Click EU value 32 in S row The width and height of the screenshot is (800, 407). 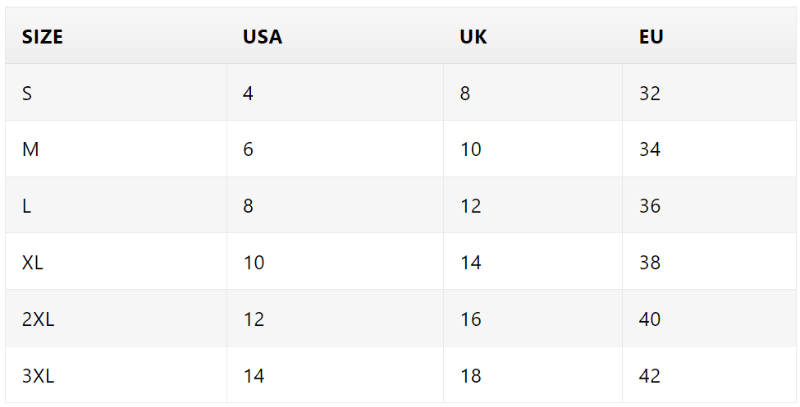pyautogui.click(x=650, y=93)
